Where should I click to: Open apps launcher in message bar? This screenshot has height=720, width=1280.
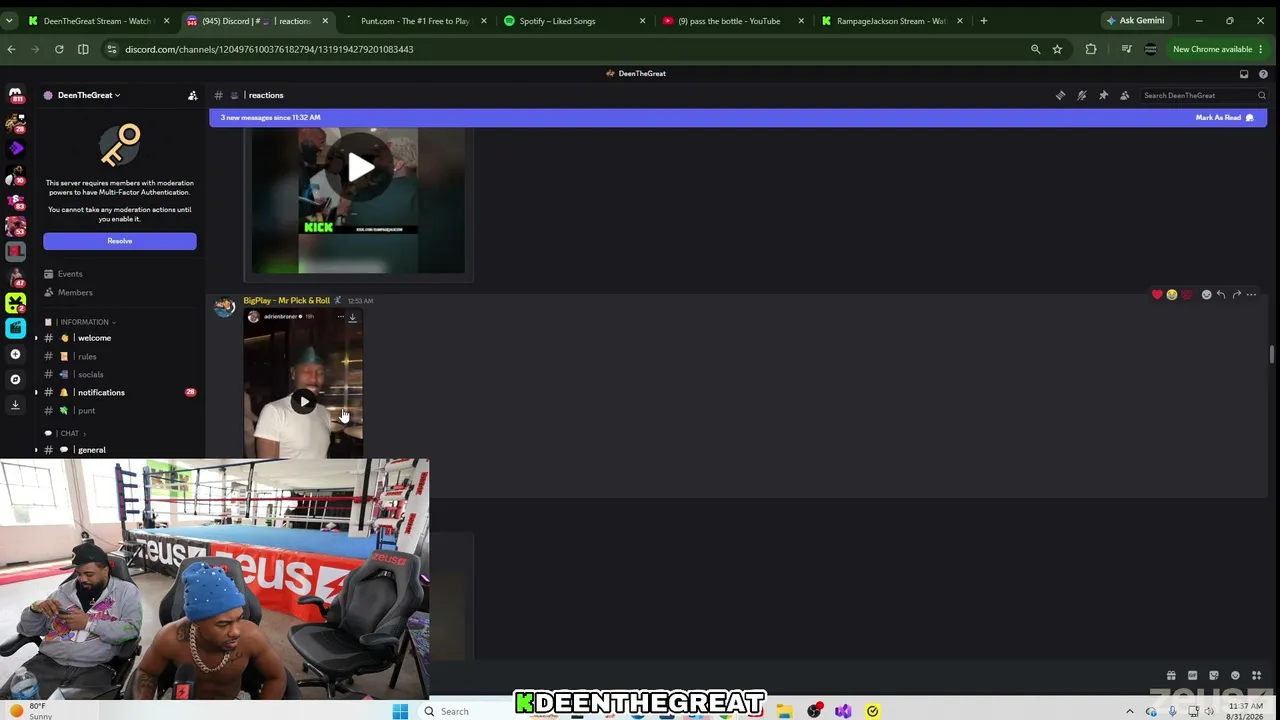click(x=1257, y=676)
